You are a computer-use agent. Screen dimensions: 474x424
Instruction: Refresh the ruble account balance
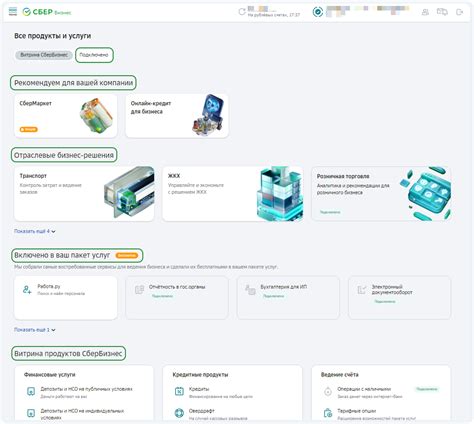point(242,12)
